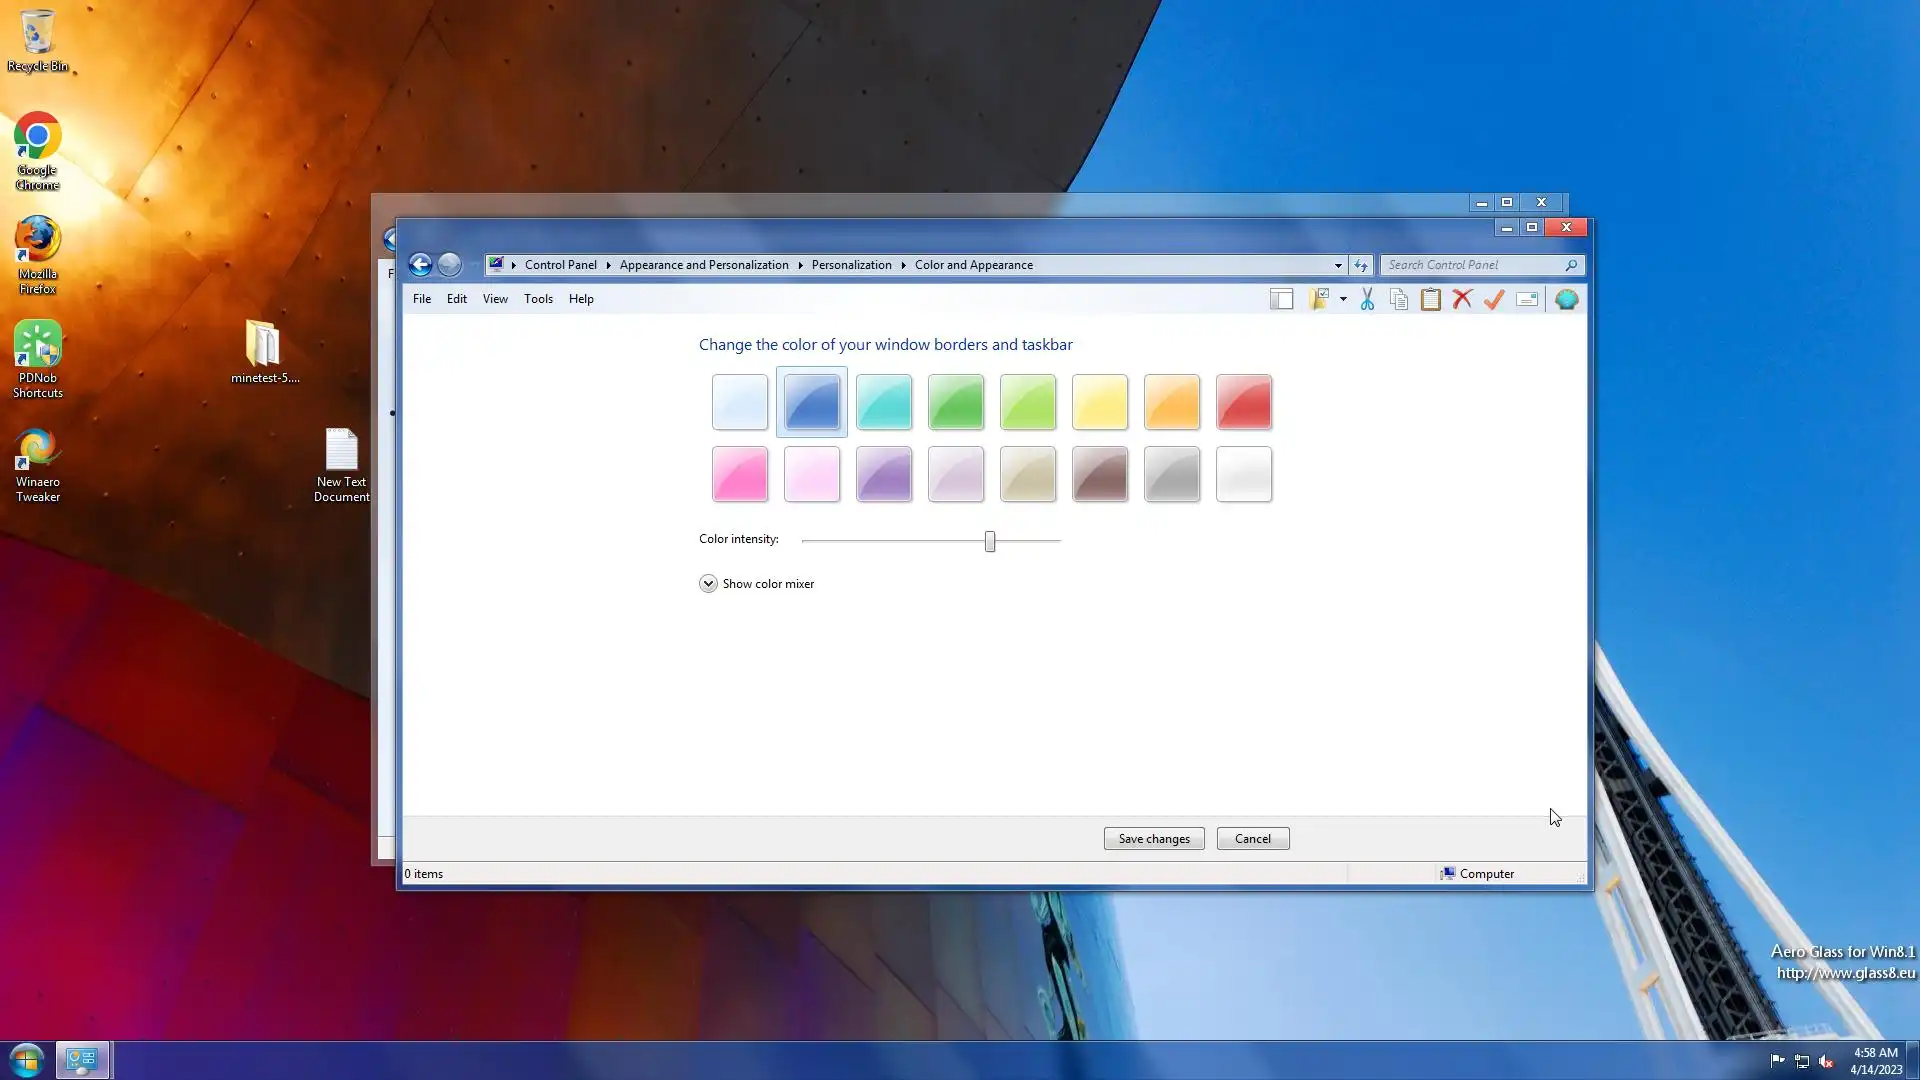Image resolution: width=1920 pixels, height=1080 pixels.
Task: Click the Search Control Panel field
Action: click(1472, 265)
